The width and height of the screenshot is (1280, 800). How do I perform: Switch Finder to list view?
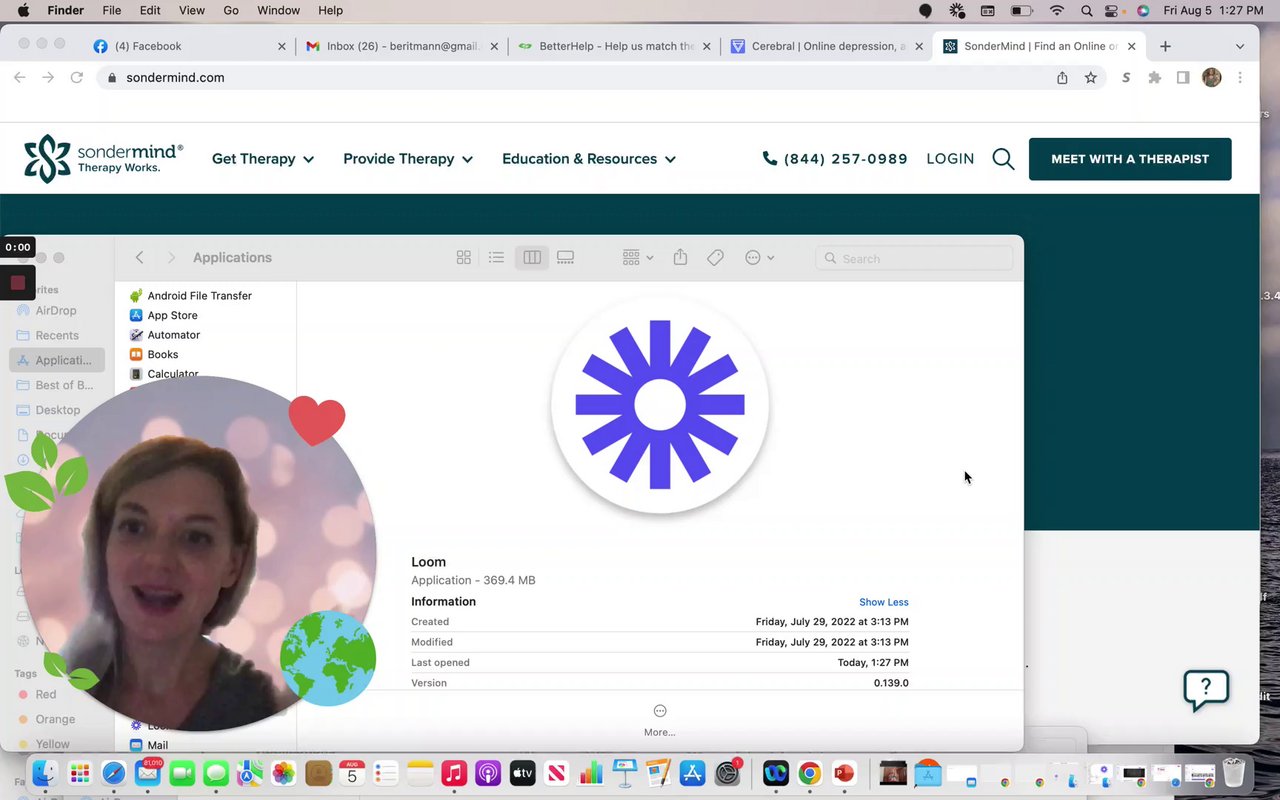click(496, 258)
